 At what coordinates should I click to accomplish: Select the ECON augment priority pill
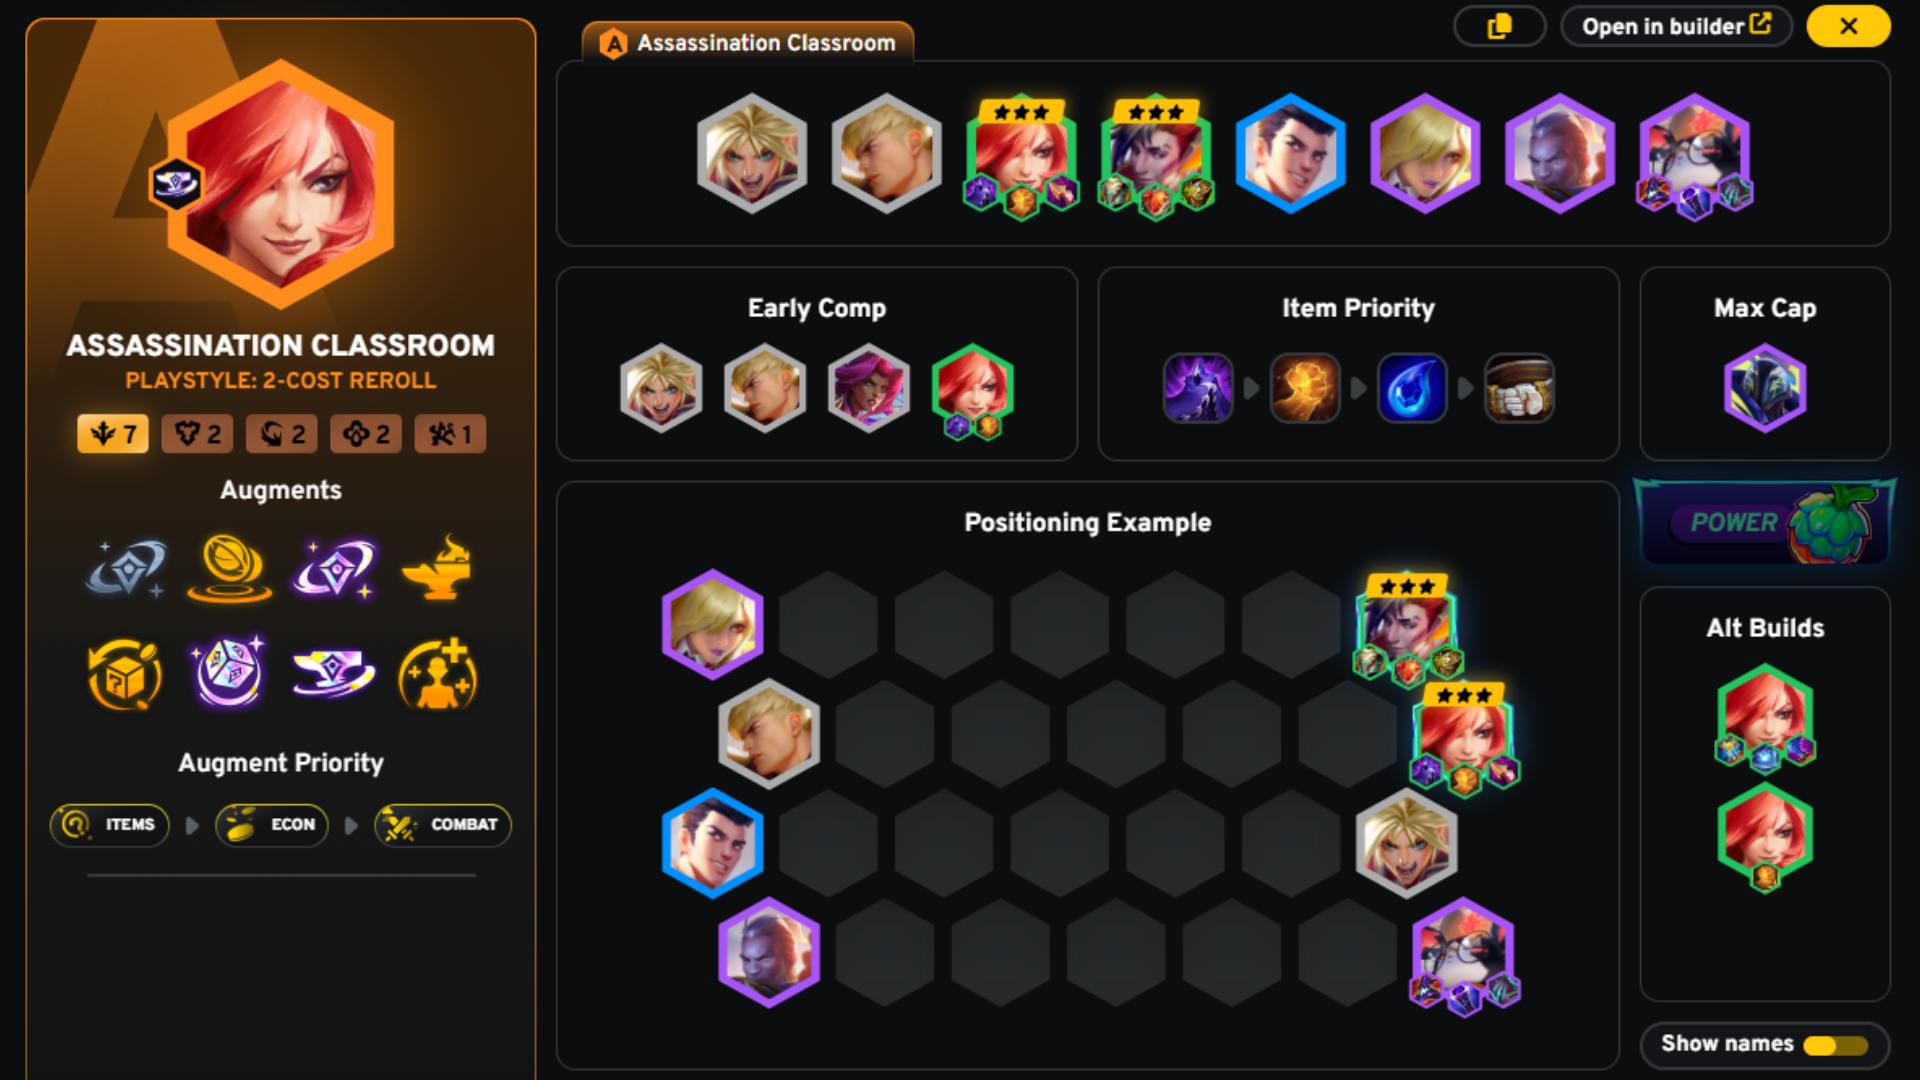pyautogui.click(x=272, y=825)
